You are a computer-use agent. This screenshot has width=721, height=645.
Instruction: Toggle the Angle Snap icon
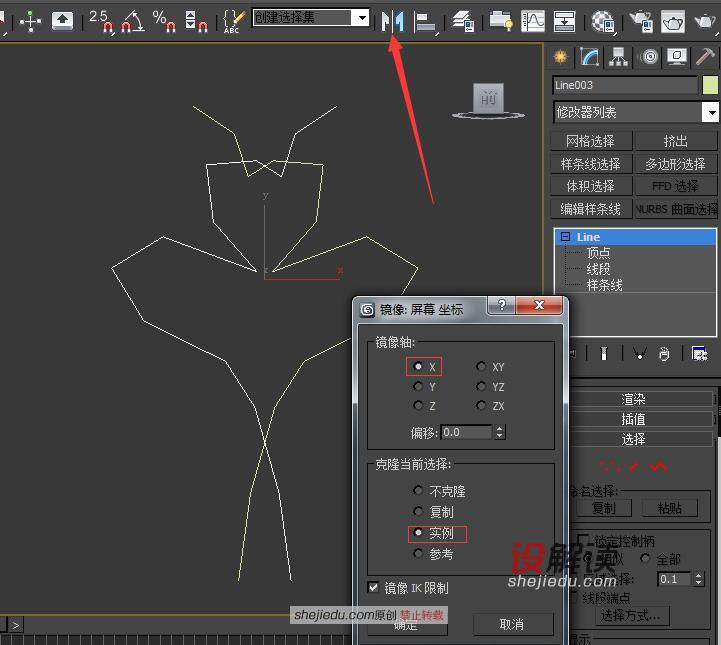pos(132,20)
